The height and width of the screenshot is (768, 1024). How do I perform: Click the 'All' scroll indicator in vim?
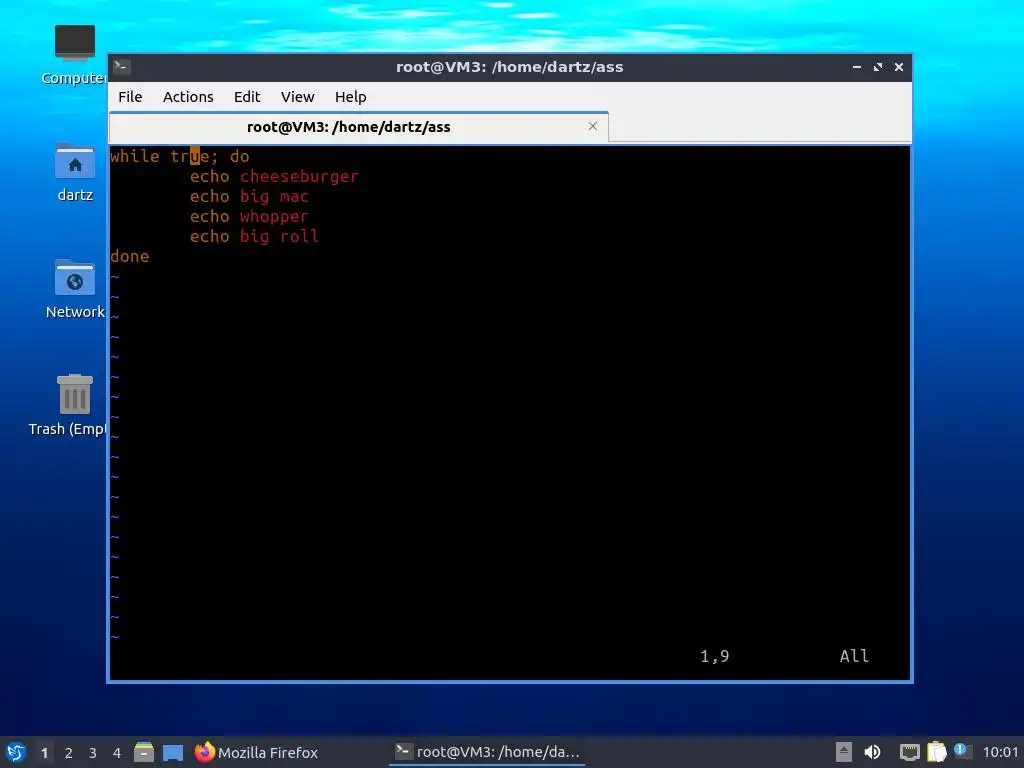(854, 656)
